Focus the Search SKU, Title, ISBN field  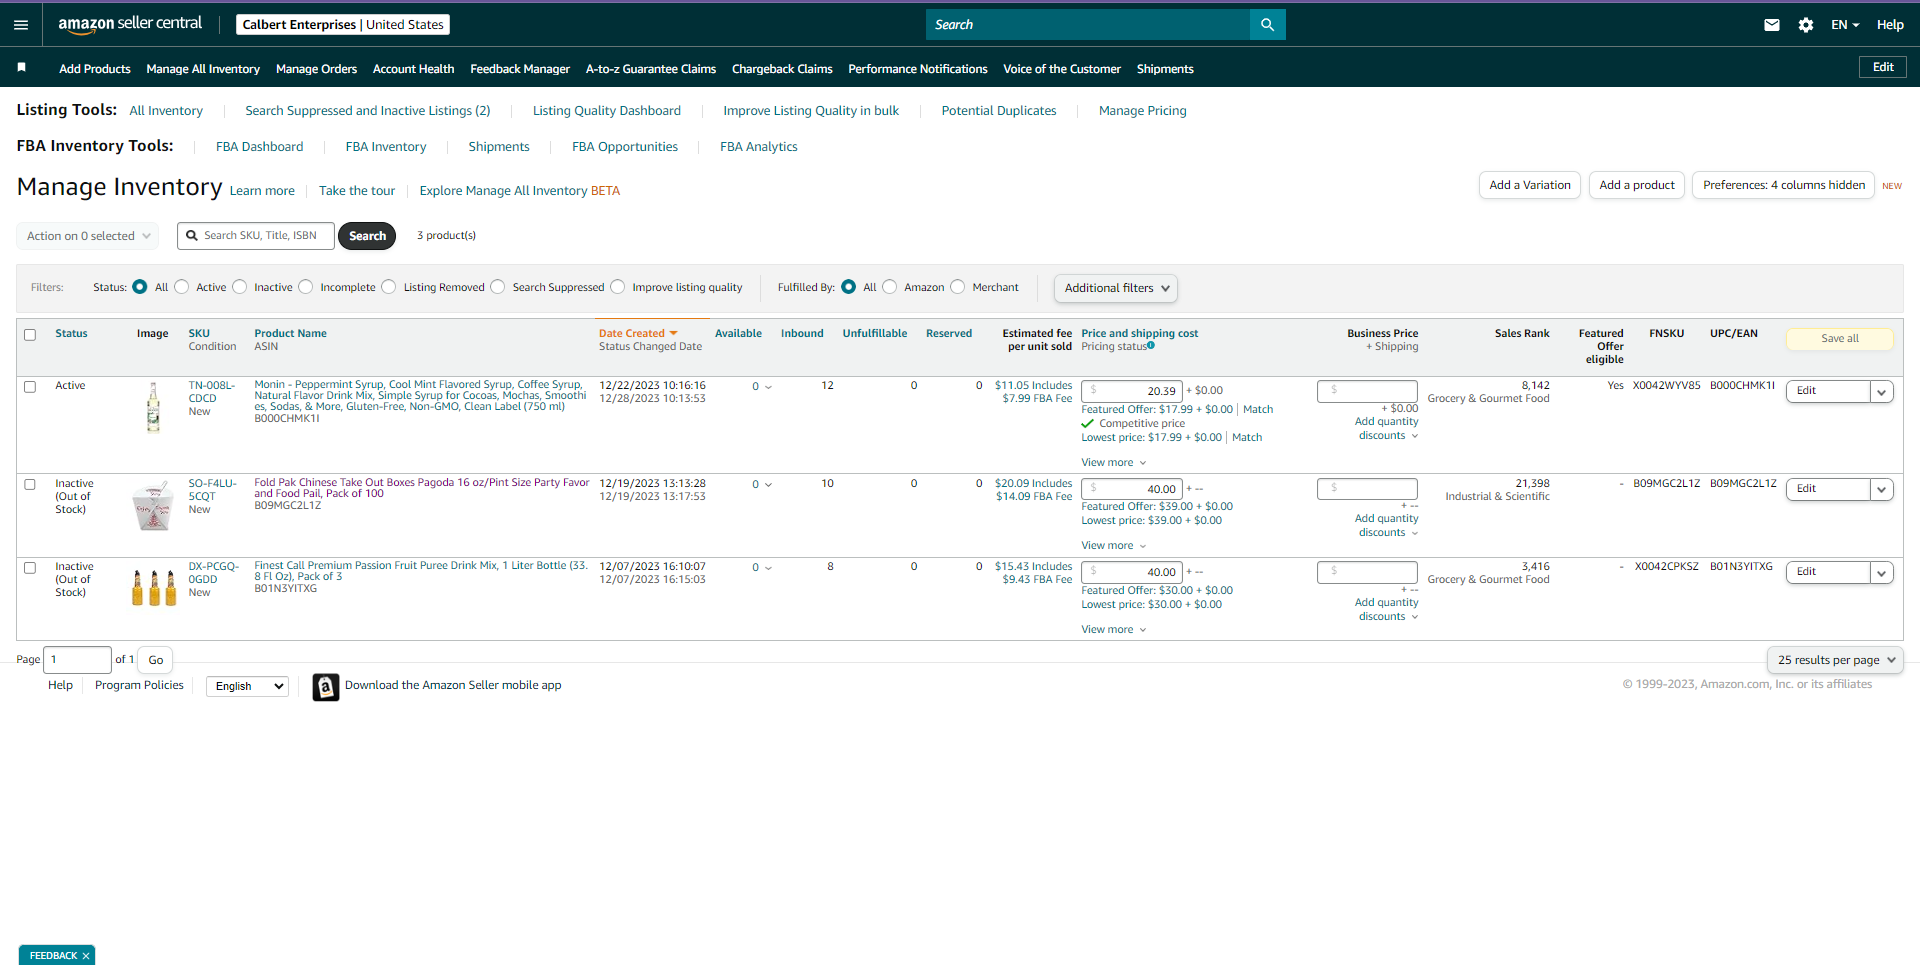(256, 236)
